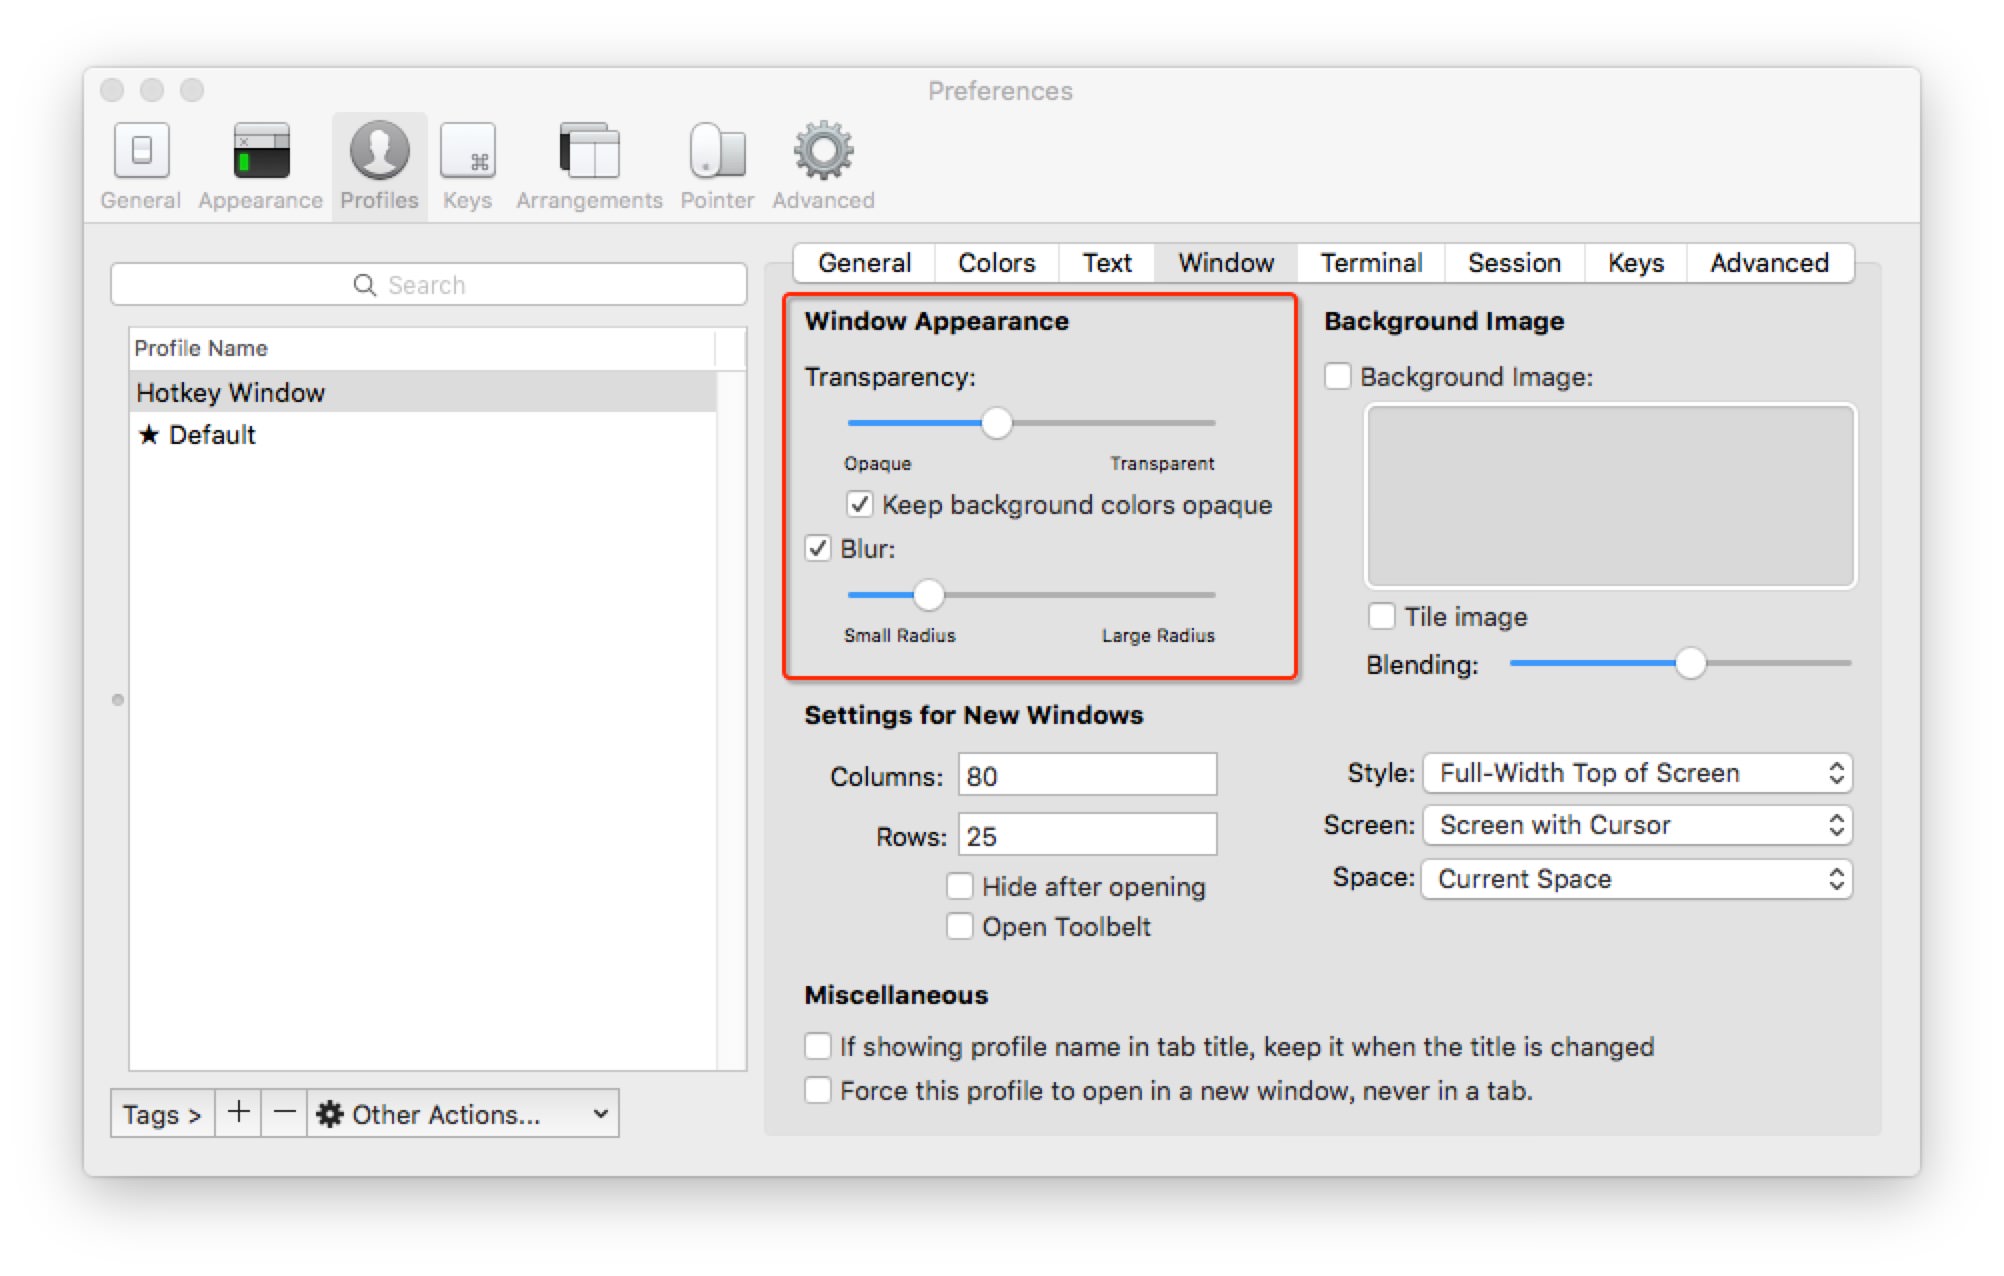Screen dimensions: 2004x1276
Task: Switch to the Colors tab
Action: pos(996,263)
